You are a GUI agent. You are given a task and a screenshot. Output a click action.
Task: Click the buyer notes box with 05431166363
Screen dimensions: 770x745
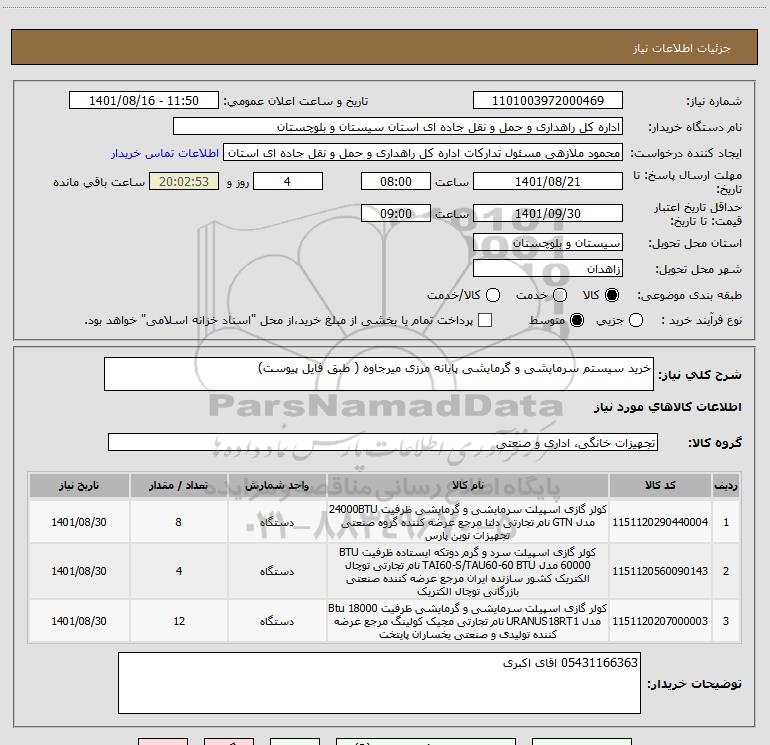click(379, 683)
